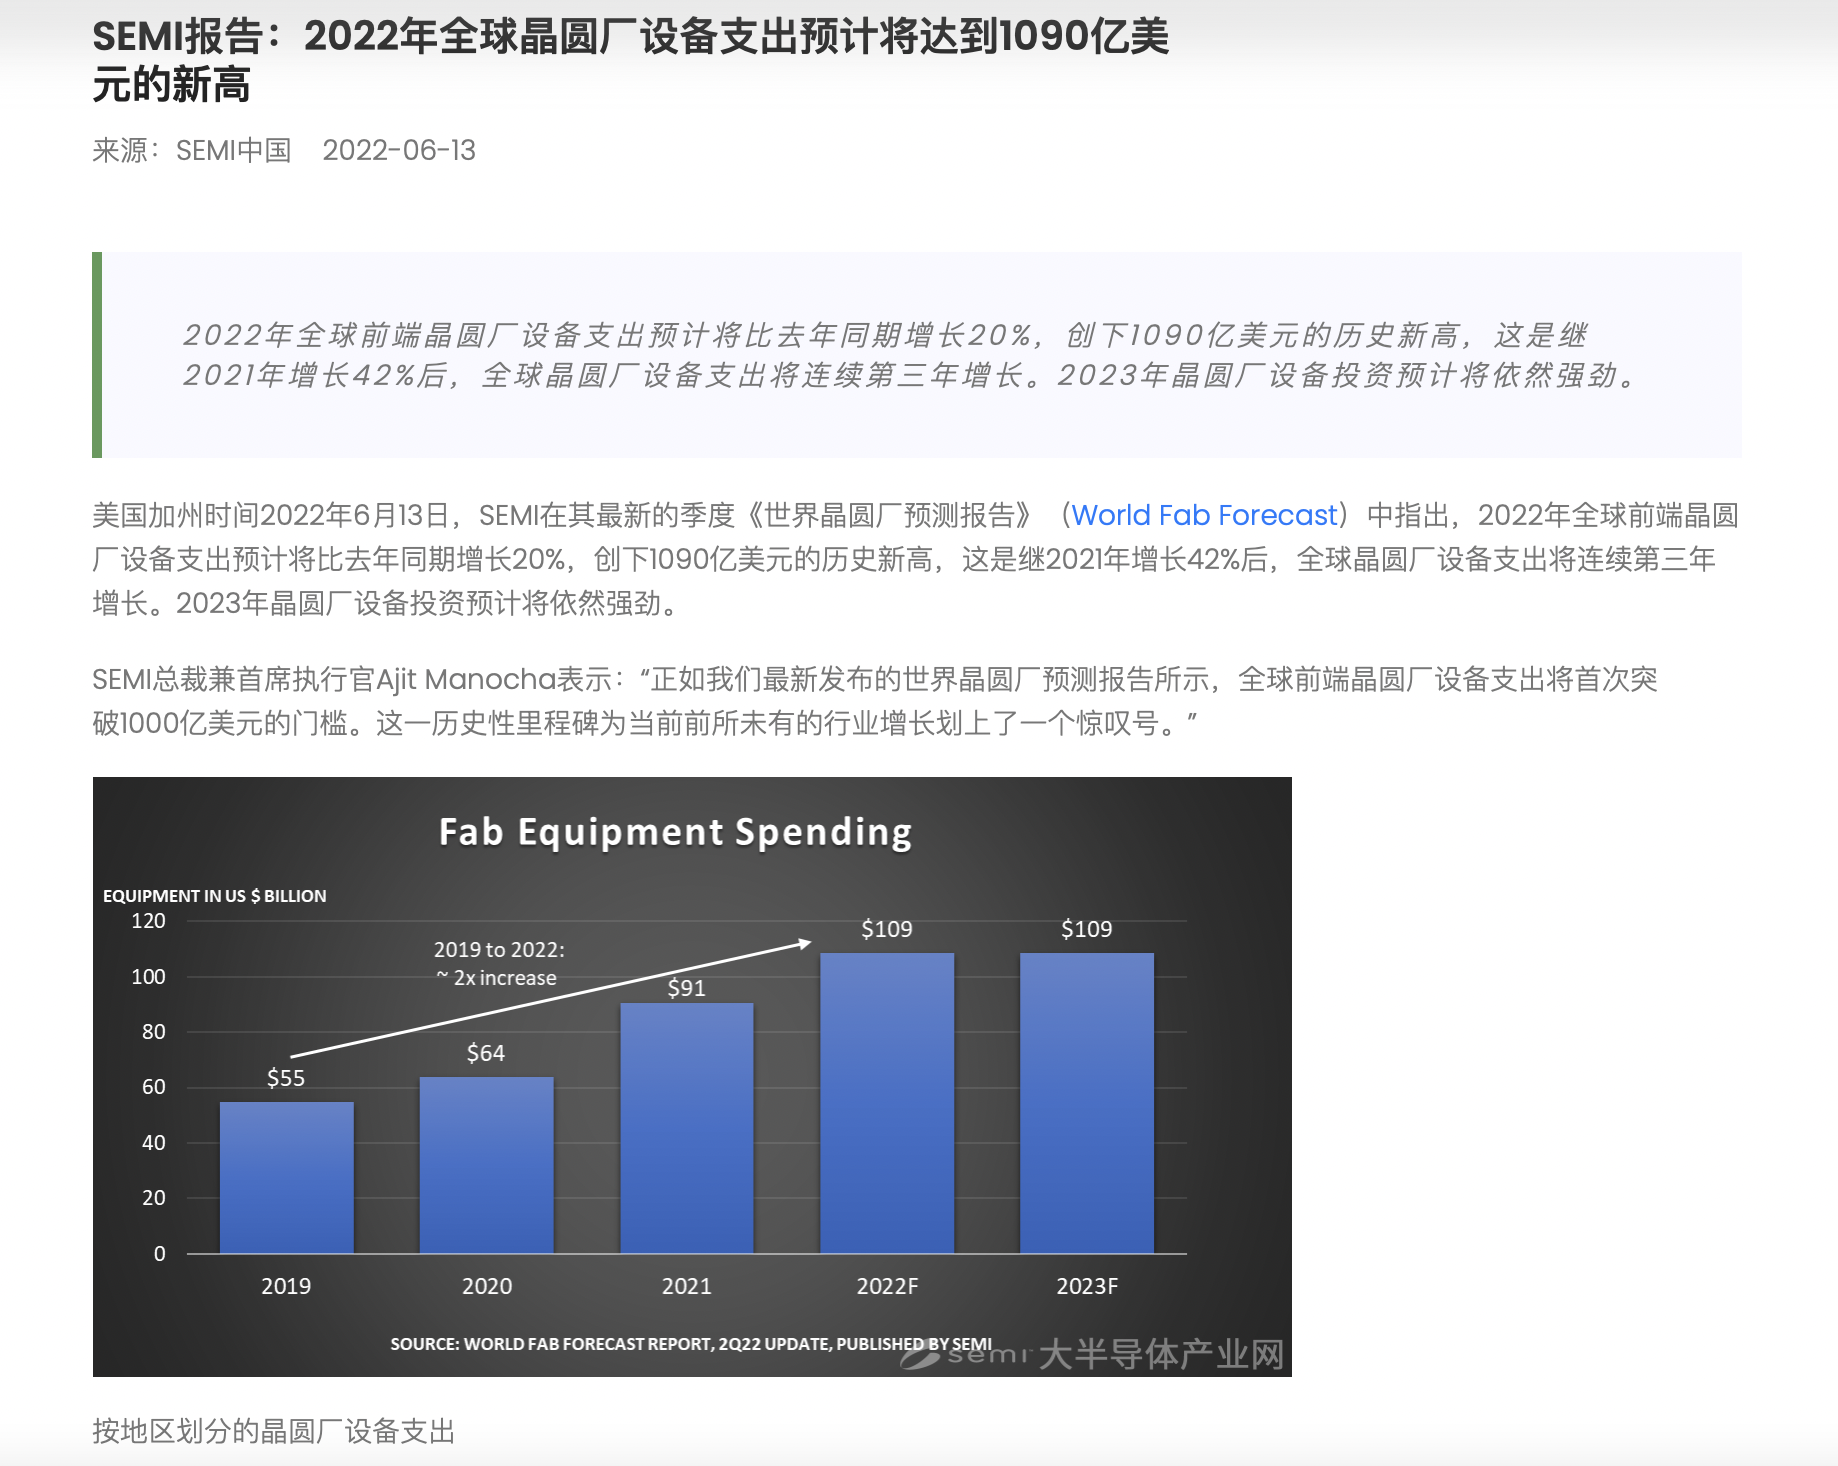This screenshot has width=1838, height=1466.
Task: Click the '2019 to 2022: ~2x increase' annotation
Action: tap(499, 963)
